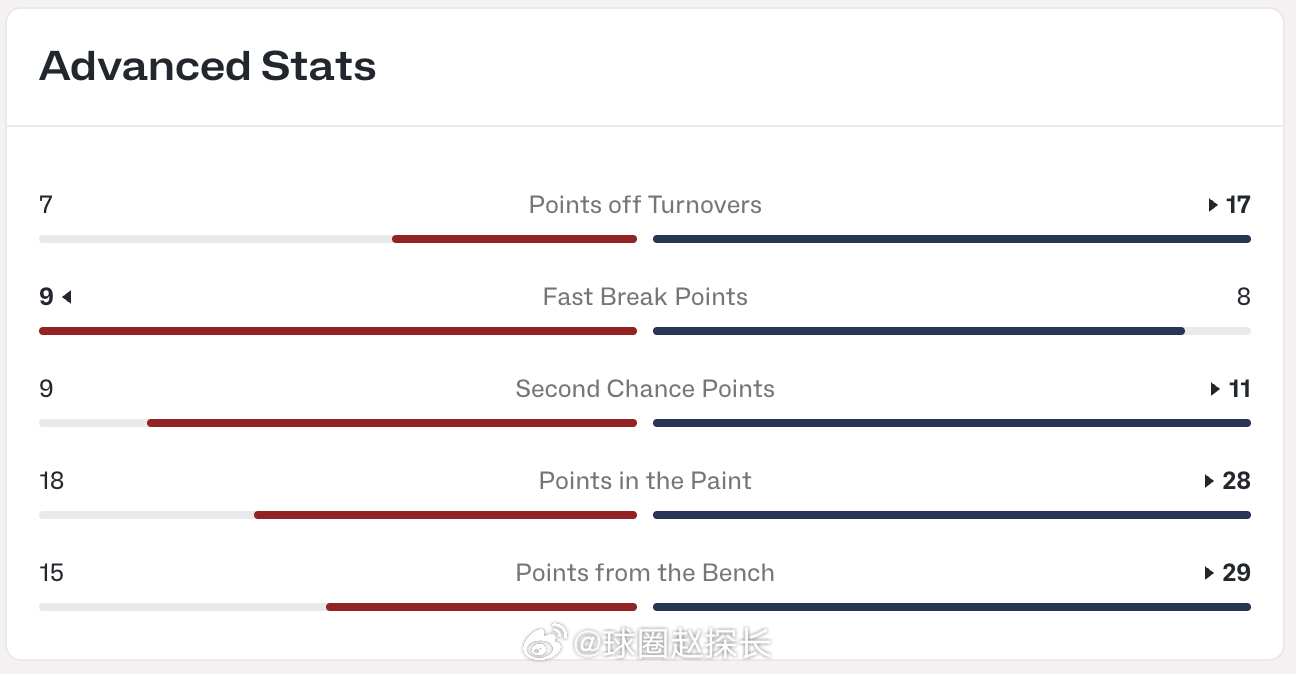This screenshot has height=674, width=1296.
Task: Click the blue Points in the Paint bar
Action: (952, 515)
